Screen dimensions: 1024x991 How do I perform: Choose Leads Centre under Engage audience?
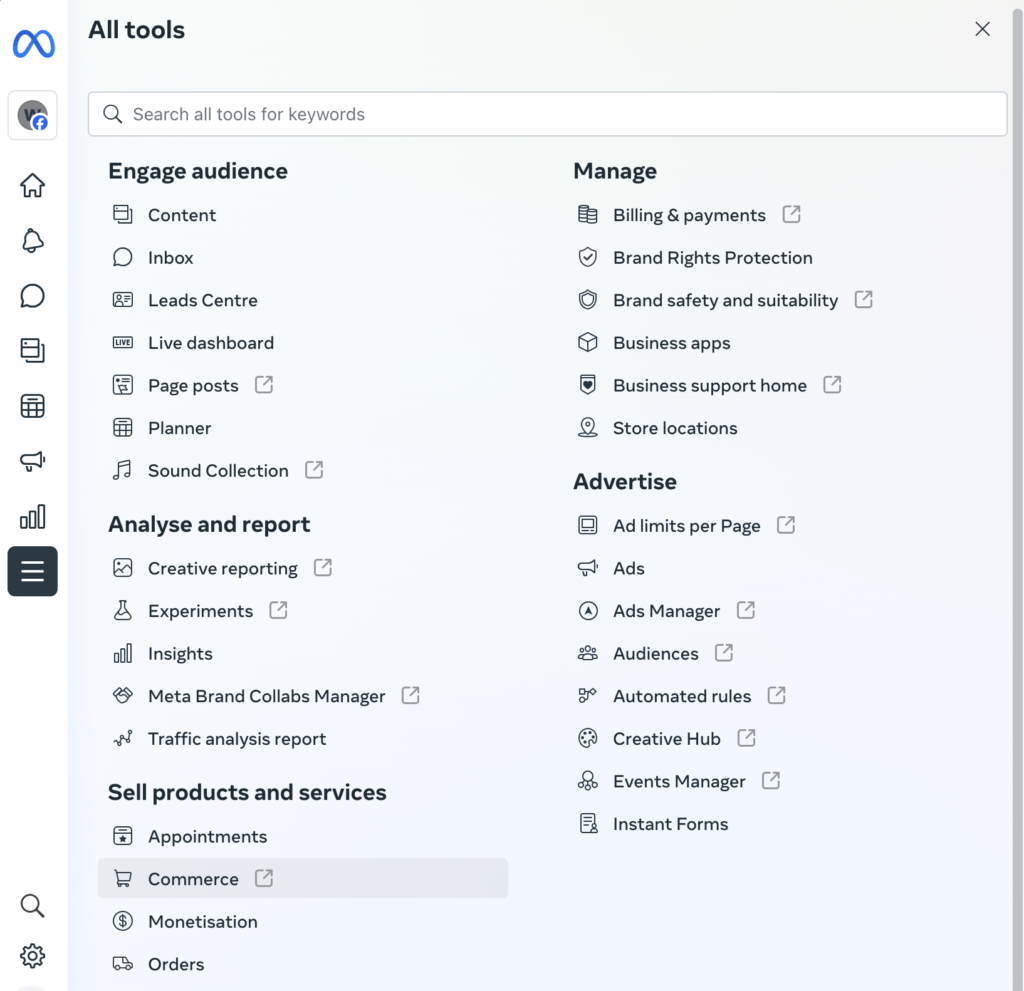(203, 300)
